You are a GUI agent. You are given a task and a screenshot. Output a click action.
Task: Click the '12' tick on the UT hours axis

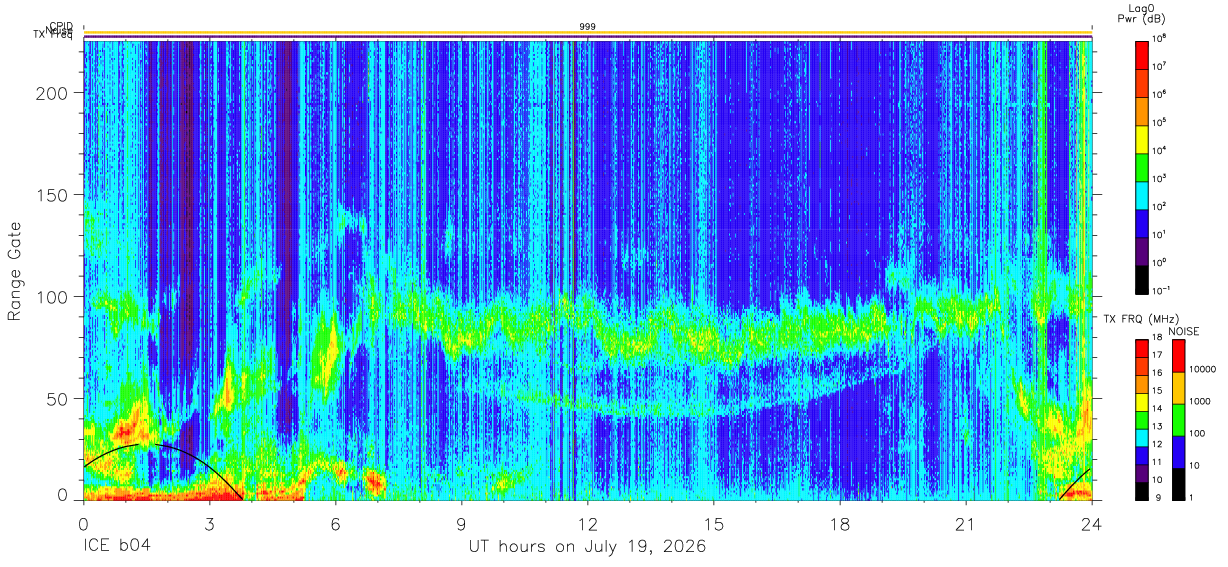pos(588,524)
